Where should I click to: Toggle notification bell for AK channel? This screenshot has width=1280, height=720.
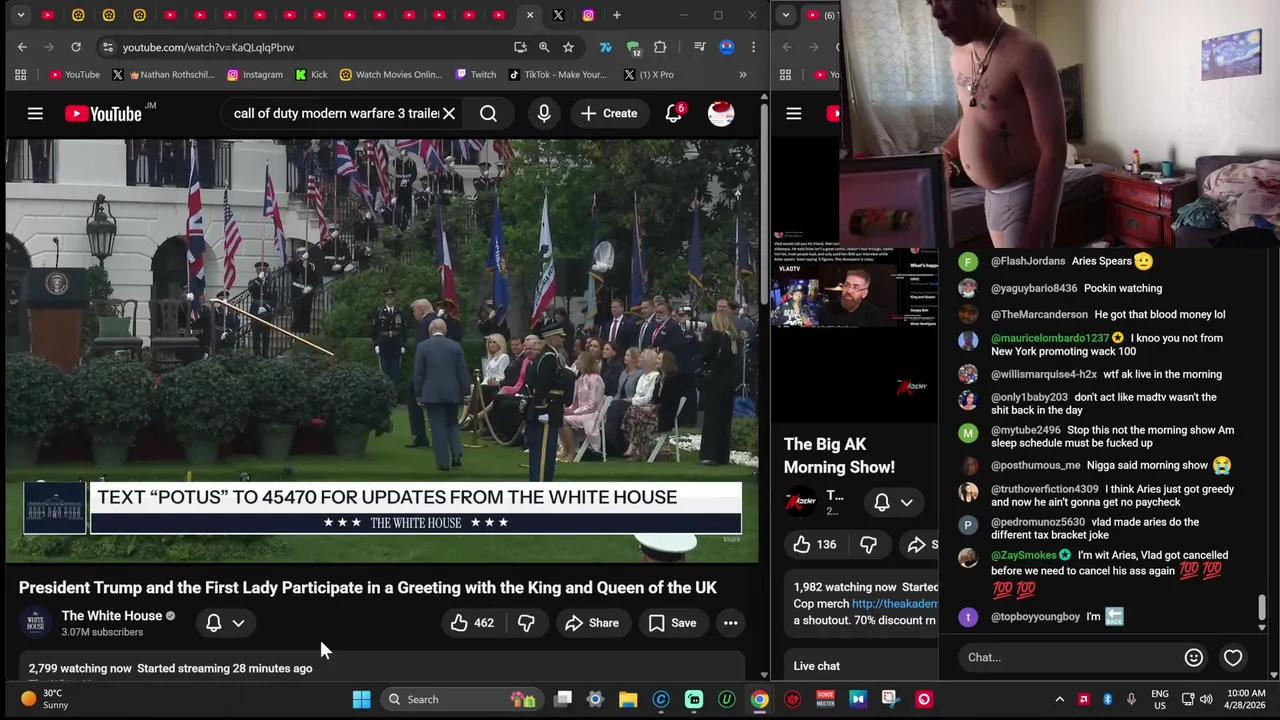882,502
